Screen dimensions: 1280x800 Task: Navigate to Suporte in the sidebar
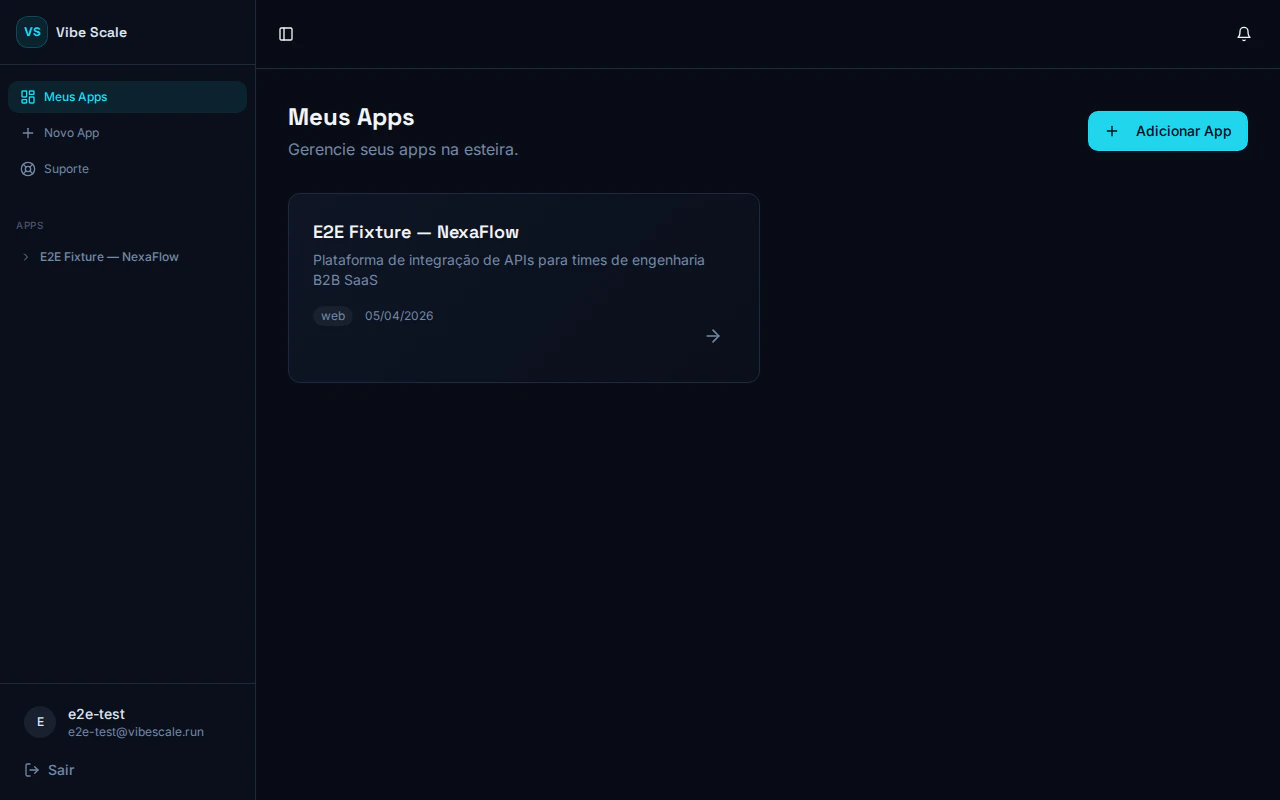(67, 168)
